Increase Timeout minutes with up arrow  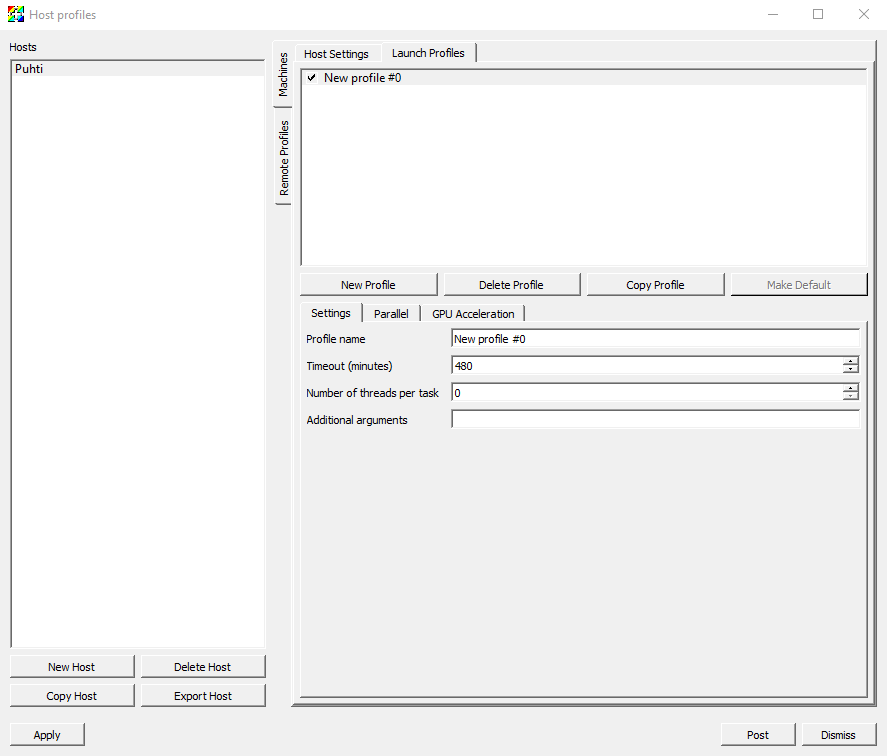[850, 362]
